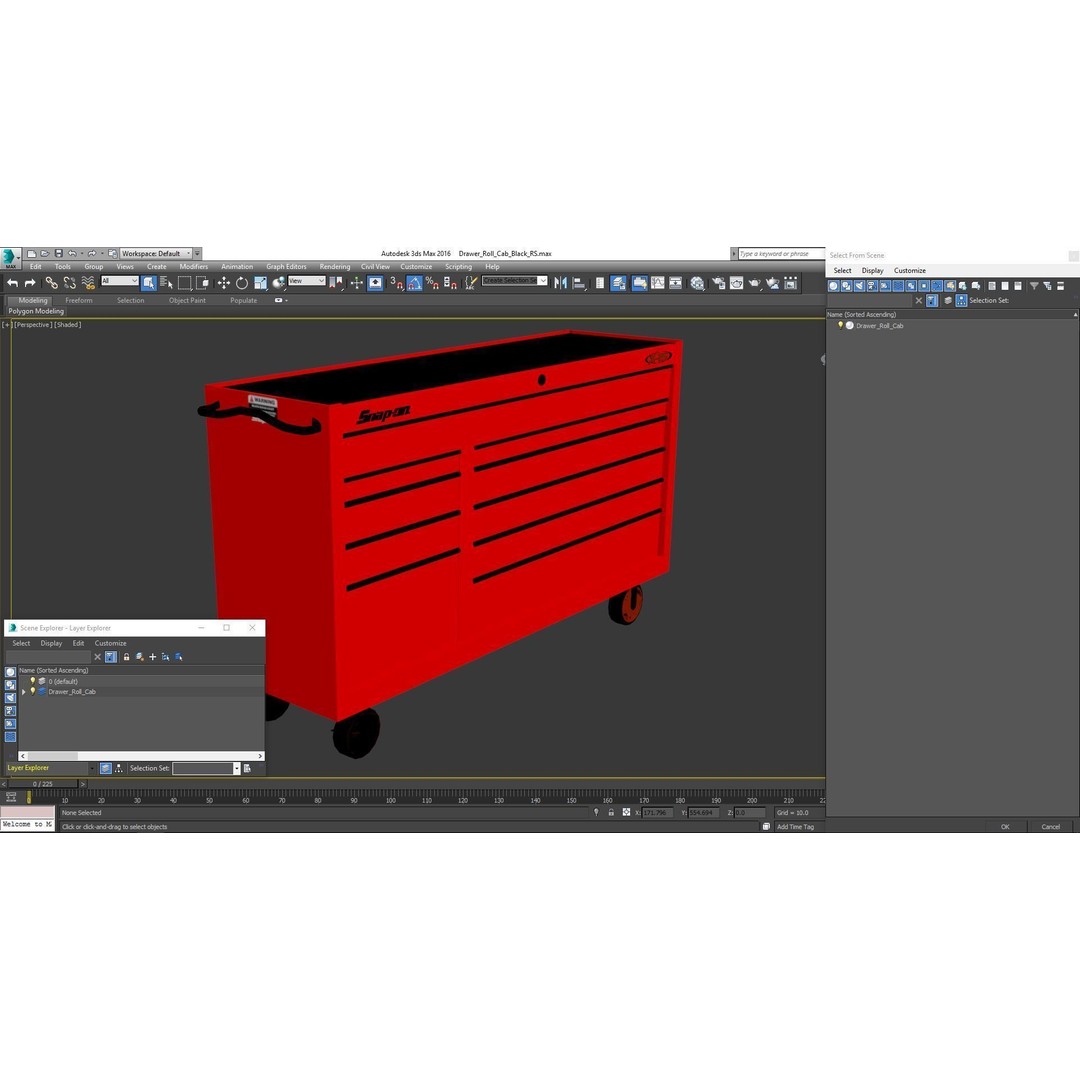The image size is (1080, 1080).
Task: Toggle lightbulb of Drawer_Roll_Cab in Select From Scene
Action: pos(840,326)
